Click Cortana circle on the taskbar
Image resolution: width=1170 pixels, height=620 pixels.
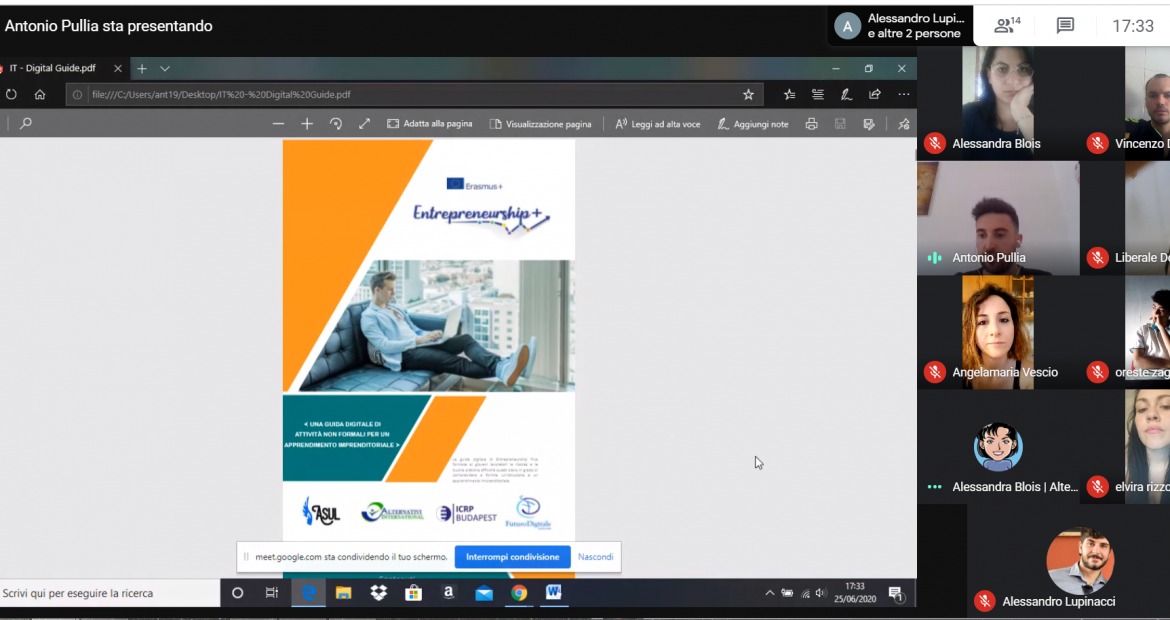(237, 593)
